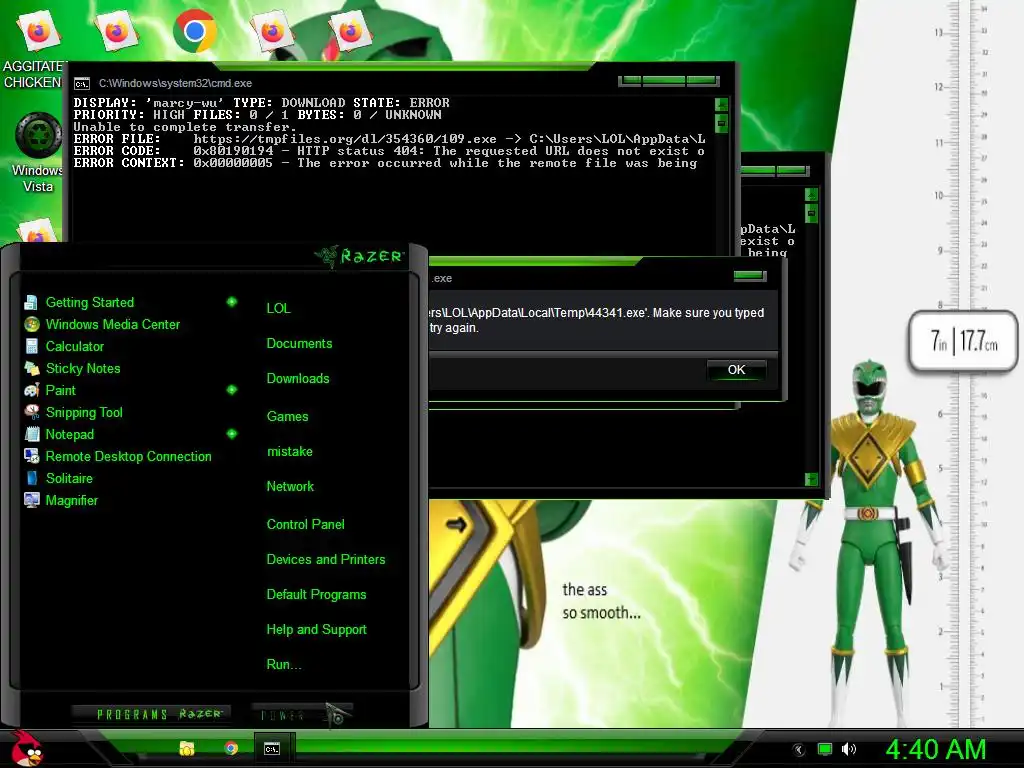Click the Solitaire cards icon
Screen dimensions: 1024x768
pyautogui.click(x=31, y=478)
